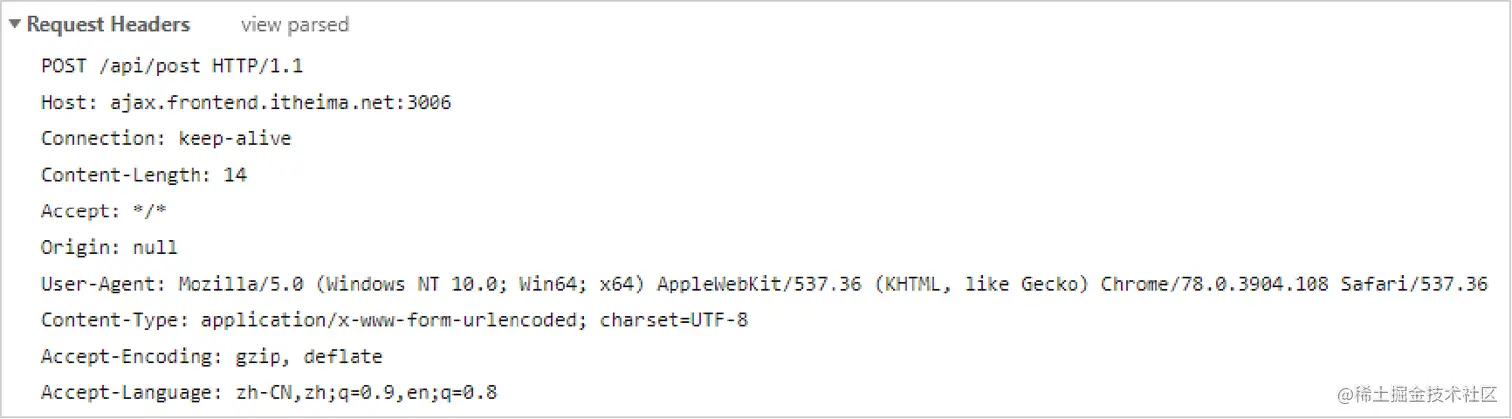Select the Content-Length value 14

tap(235, 175)
